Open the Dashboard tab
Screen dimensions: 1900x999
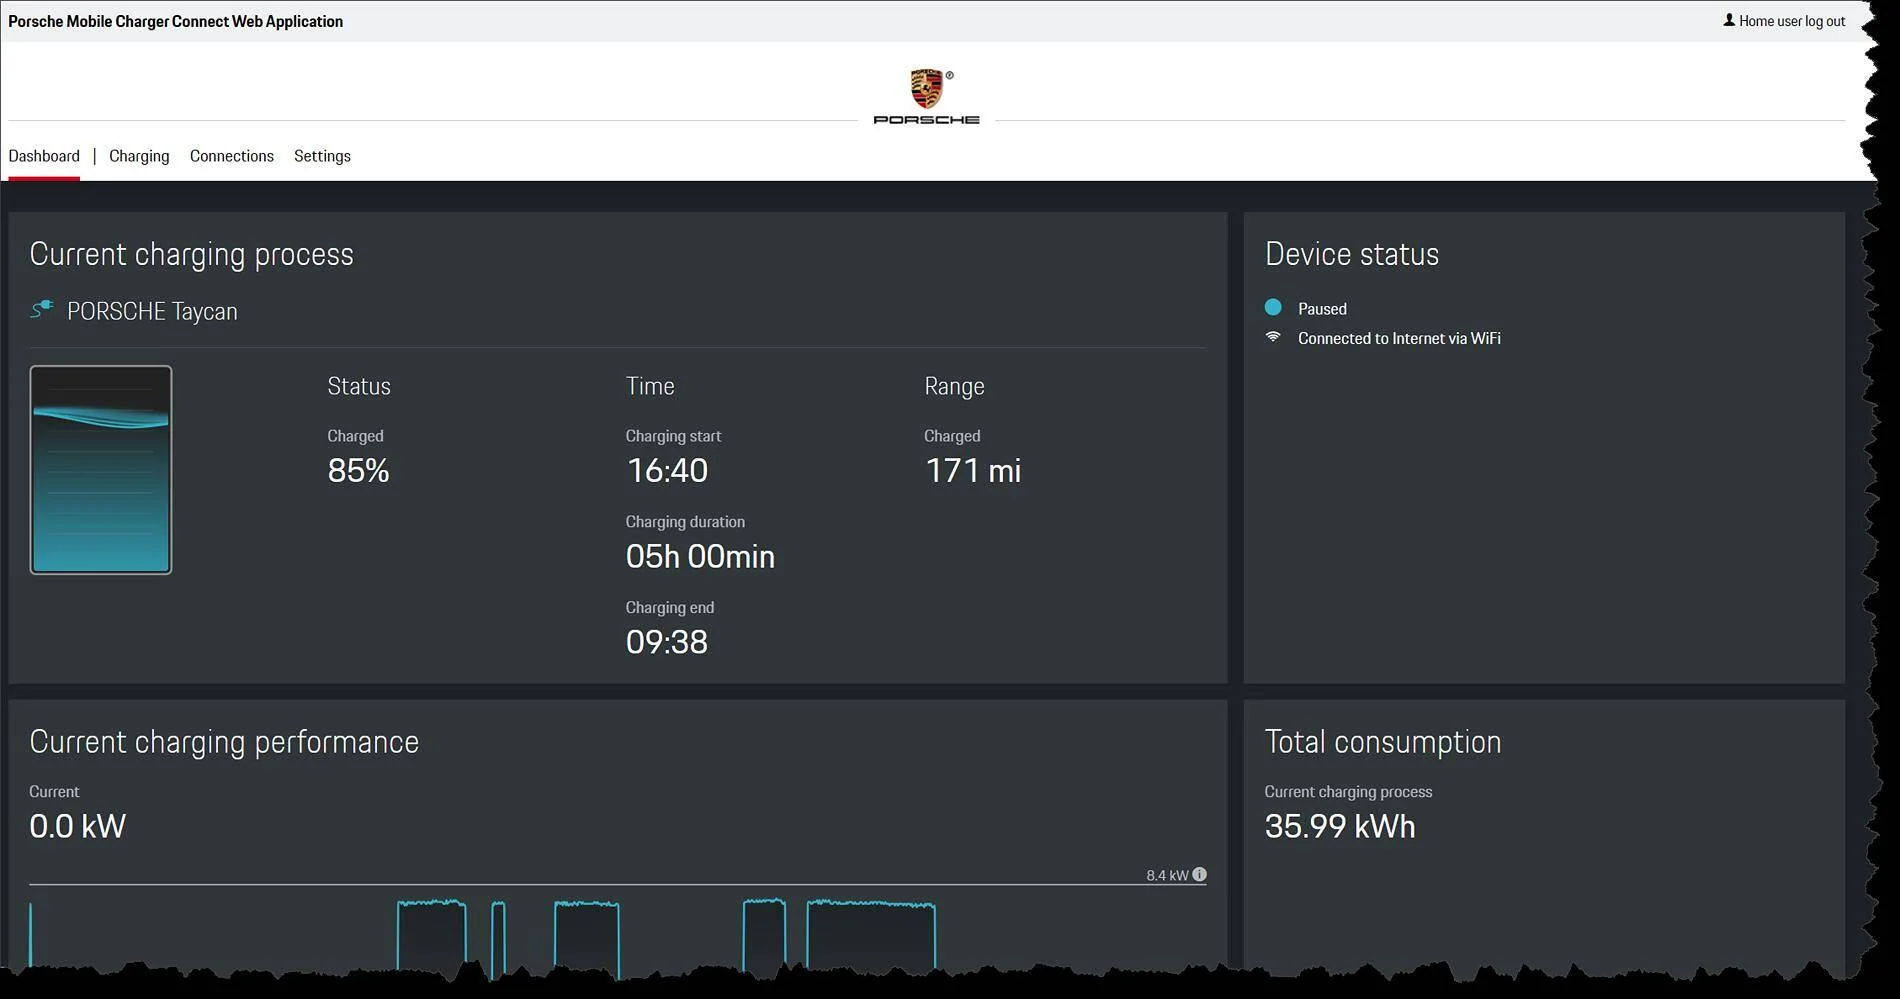[44, 156]
